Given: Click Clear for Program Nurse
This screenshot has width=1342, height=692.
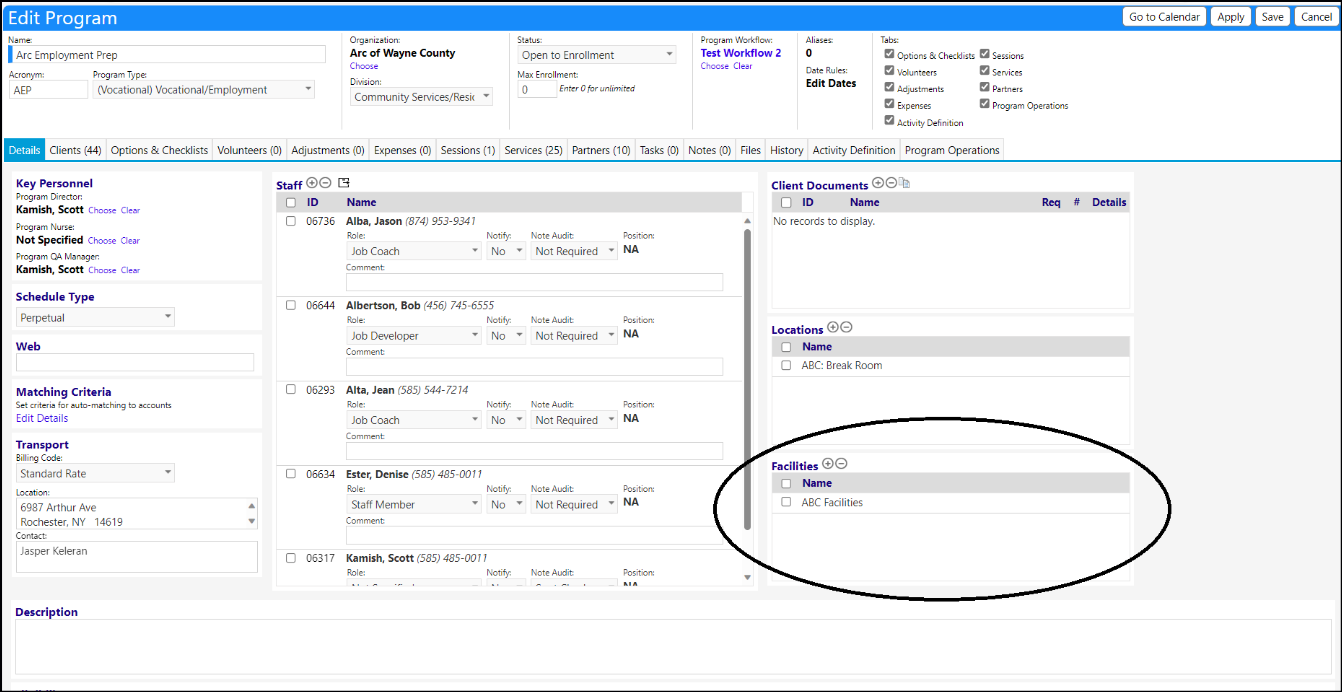Looking at the screenshot, I should [130, 240].
